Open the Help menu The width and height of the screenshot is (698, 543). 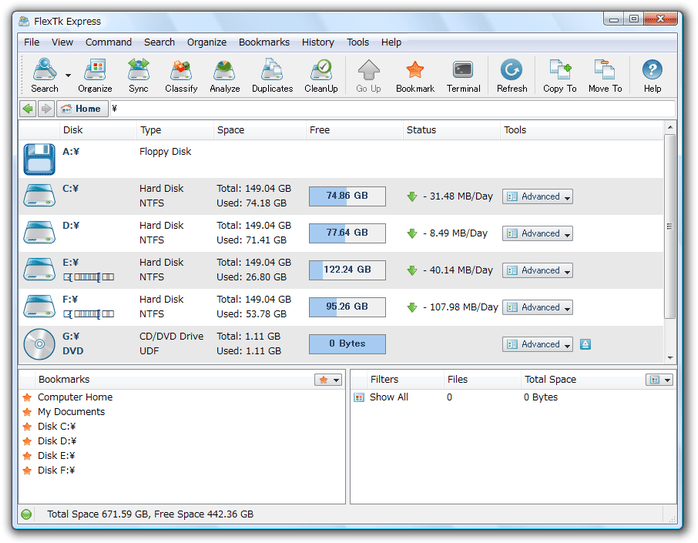pos(391,42)
